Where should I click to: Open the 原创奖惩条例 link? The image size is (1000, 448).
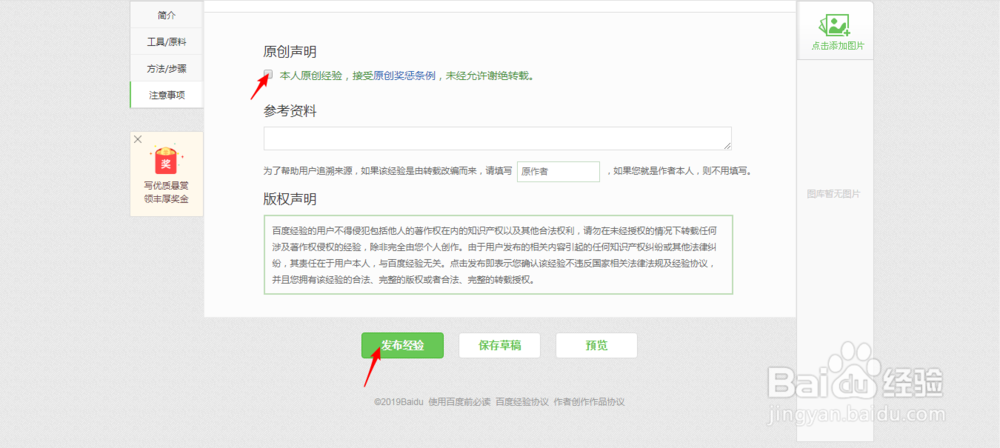404,75
